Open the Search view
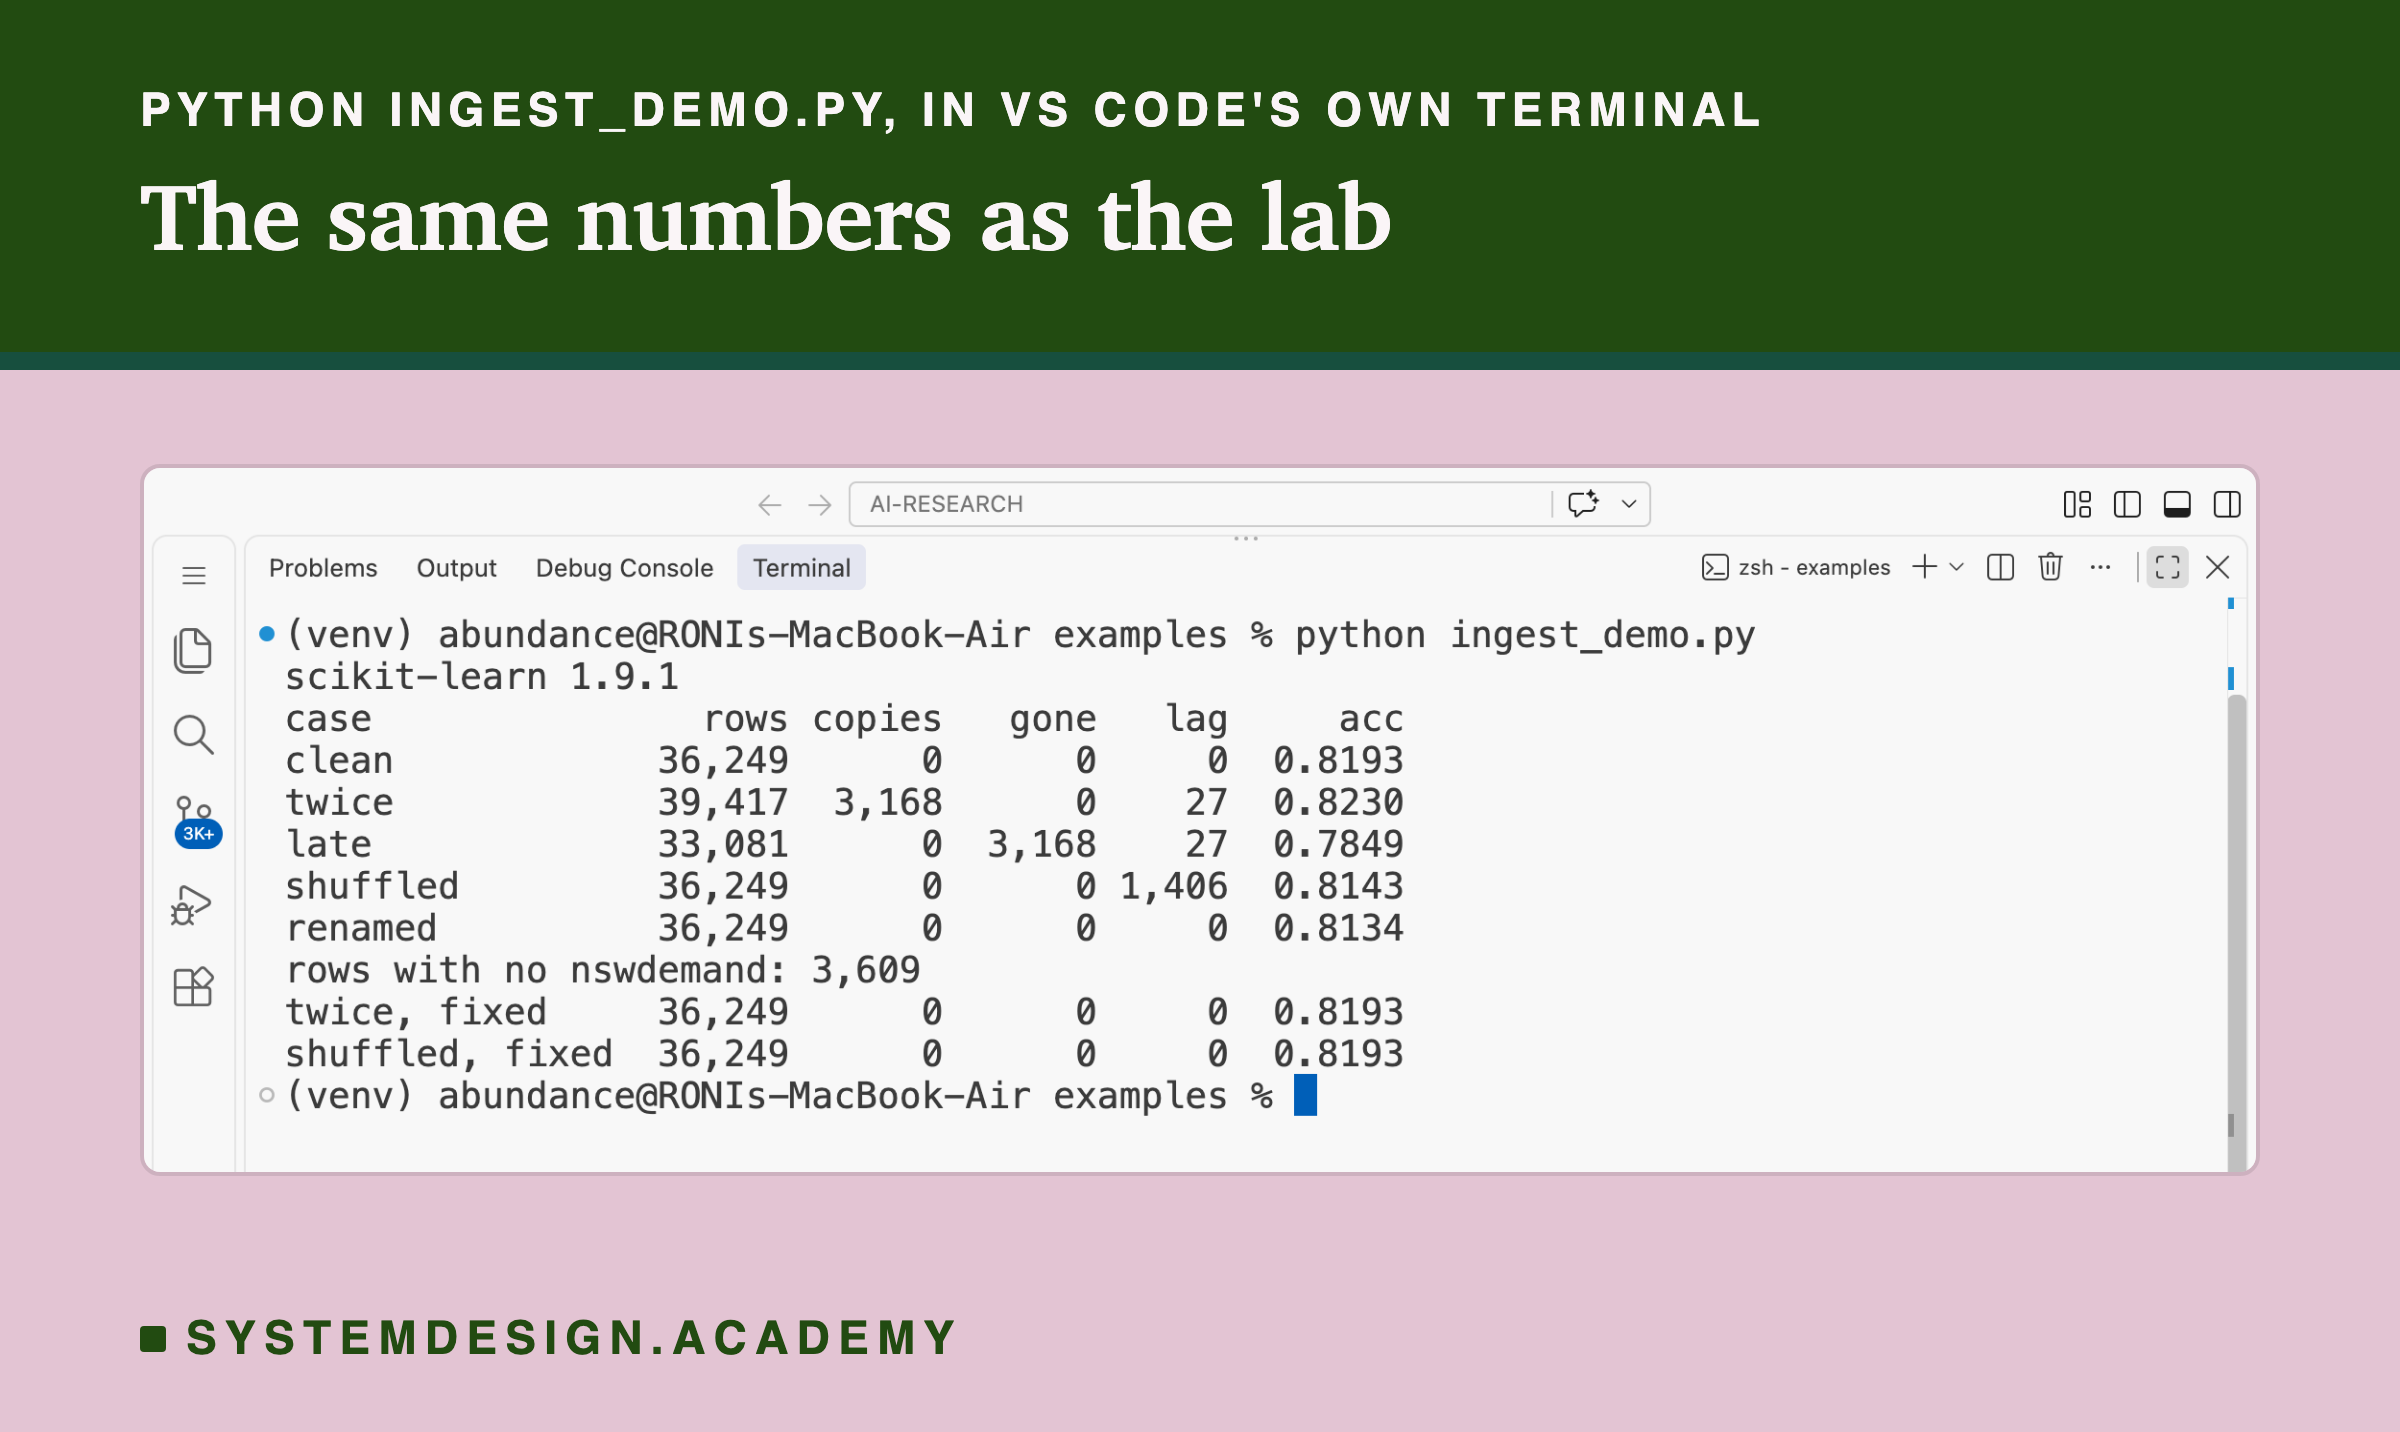 click(193, 735)
